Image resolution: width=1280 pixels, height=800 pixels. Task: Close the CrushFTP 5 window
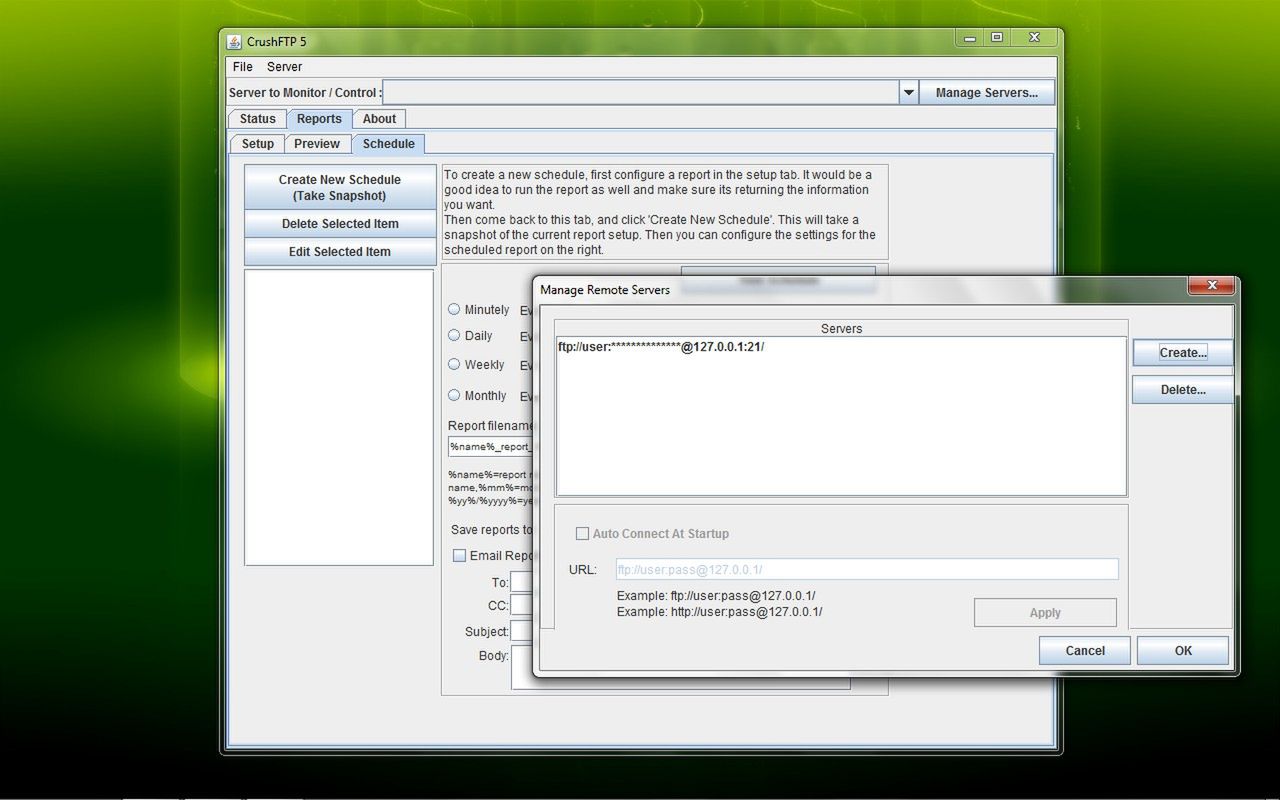1034,38
